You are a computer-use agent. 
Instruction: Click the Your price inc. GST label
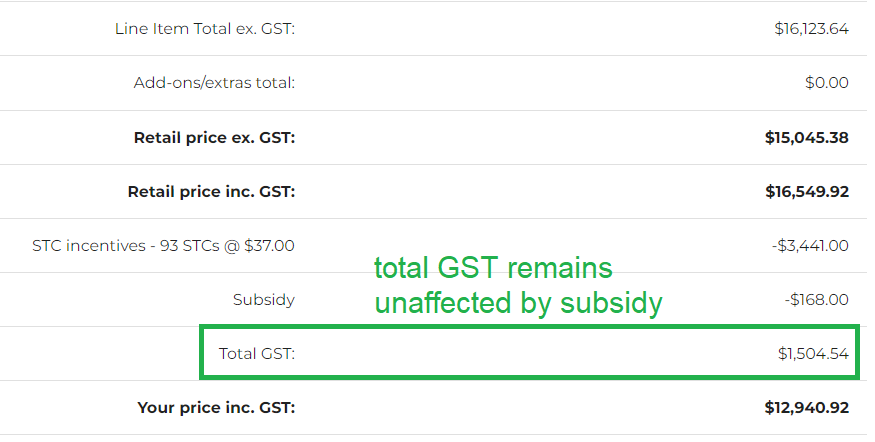(x=217, y=407)
